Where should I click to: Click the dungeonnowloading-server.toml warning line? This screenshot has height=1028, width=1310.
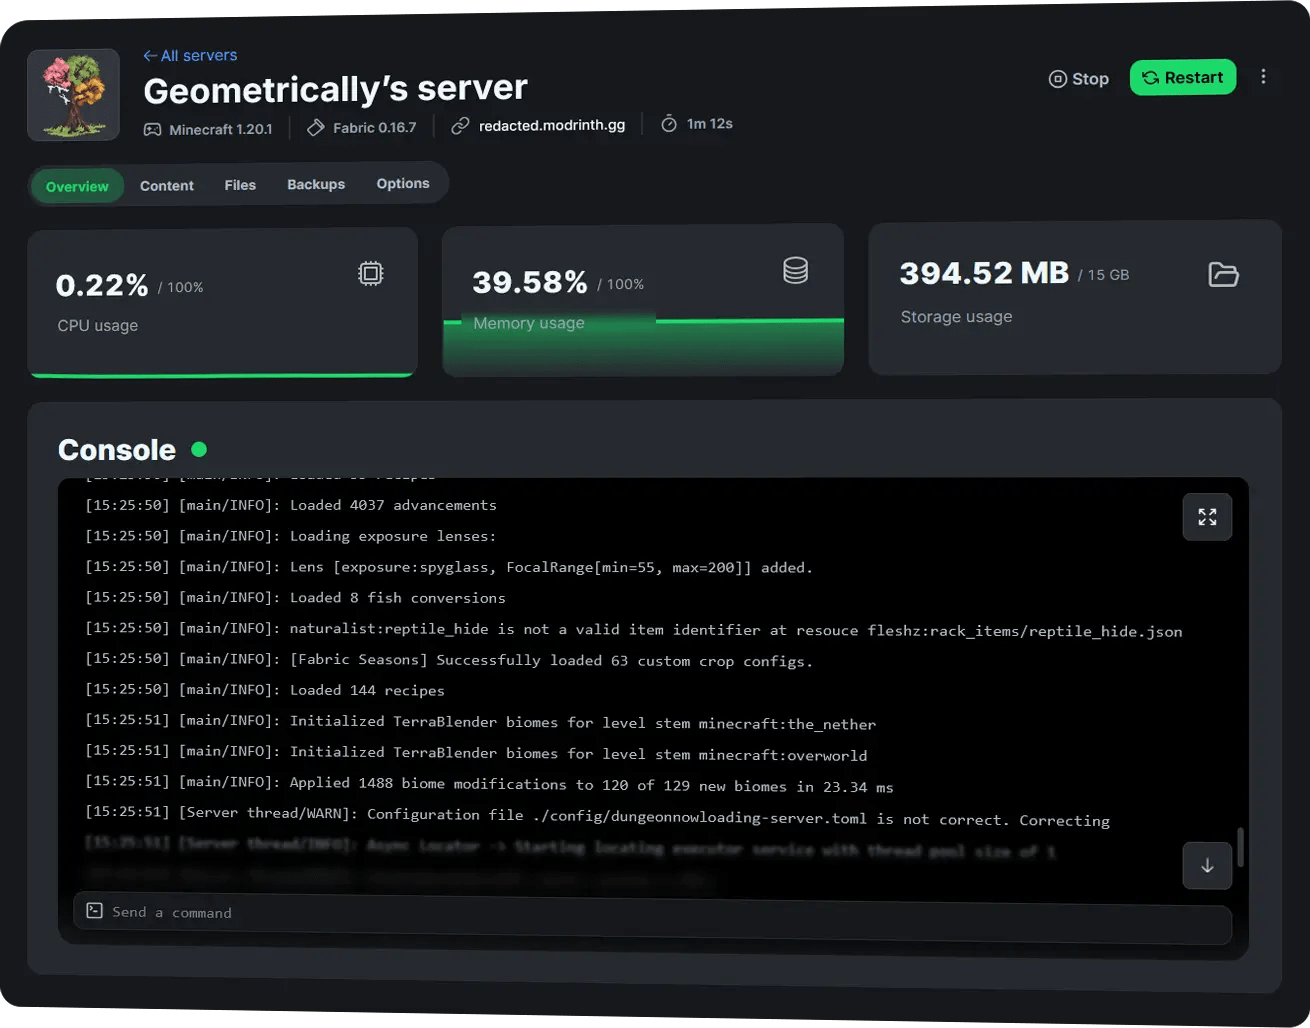click(x=598, y=816)
